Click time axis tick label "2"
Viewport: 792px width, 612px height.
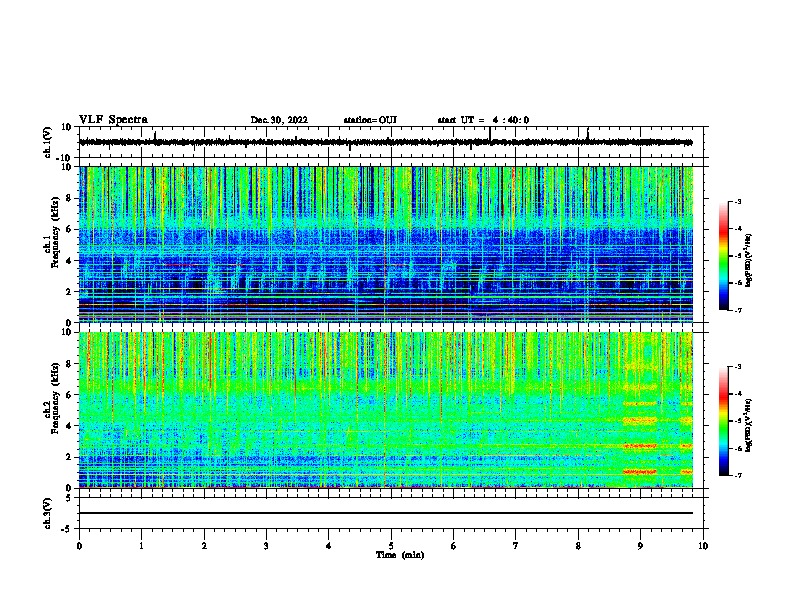tap(204, 546)
